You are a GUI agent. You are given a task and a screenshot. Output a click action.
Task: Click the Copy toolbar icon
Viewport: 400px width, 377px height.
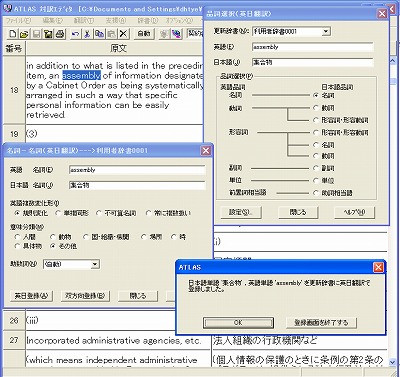[99, 34]
